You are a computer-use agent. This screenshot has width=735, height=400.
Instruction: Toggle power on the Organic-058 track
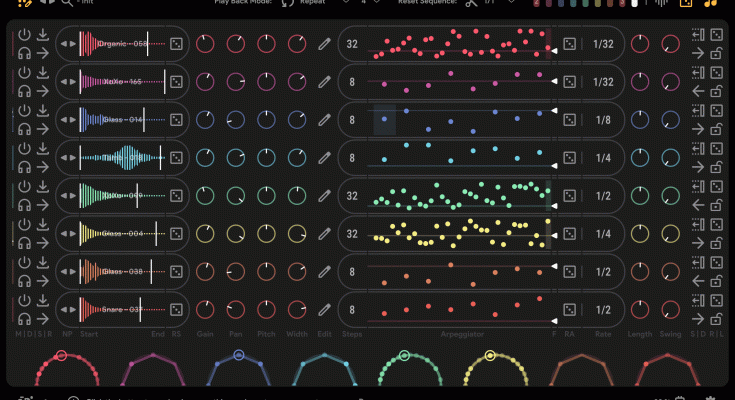tap(24, 35)
